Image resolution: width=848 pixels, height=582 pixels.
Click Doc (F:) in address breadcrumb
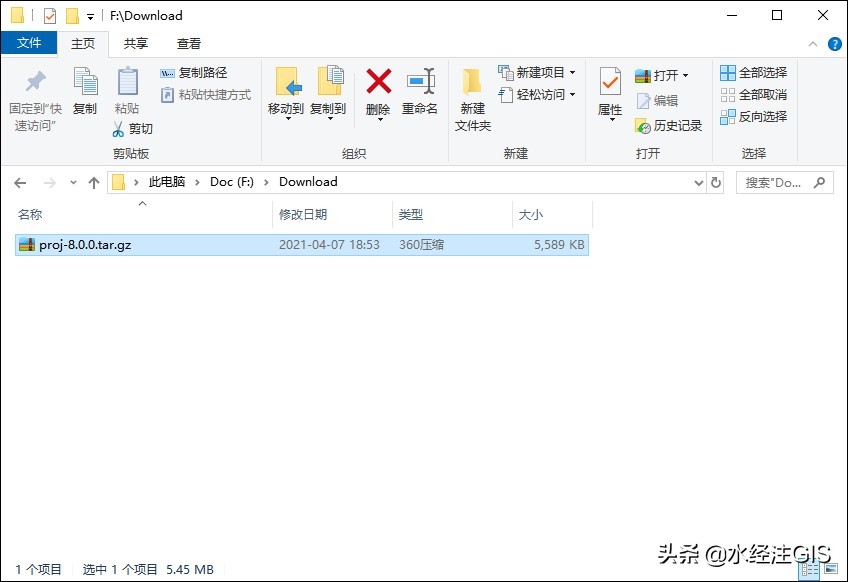(x=232, y=182)
